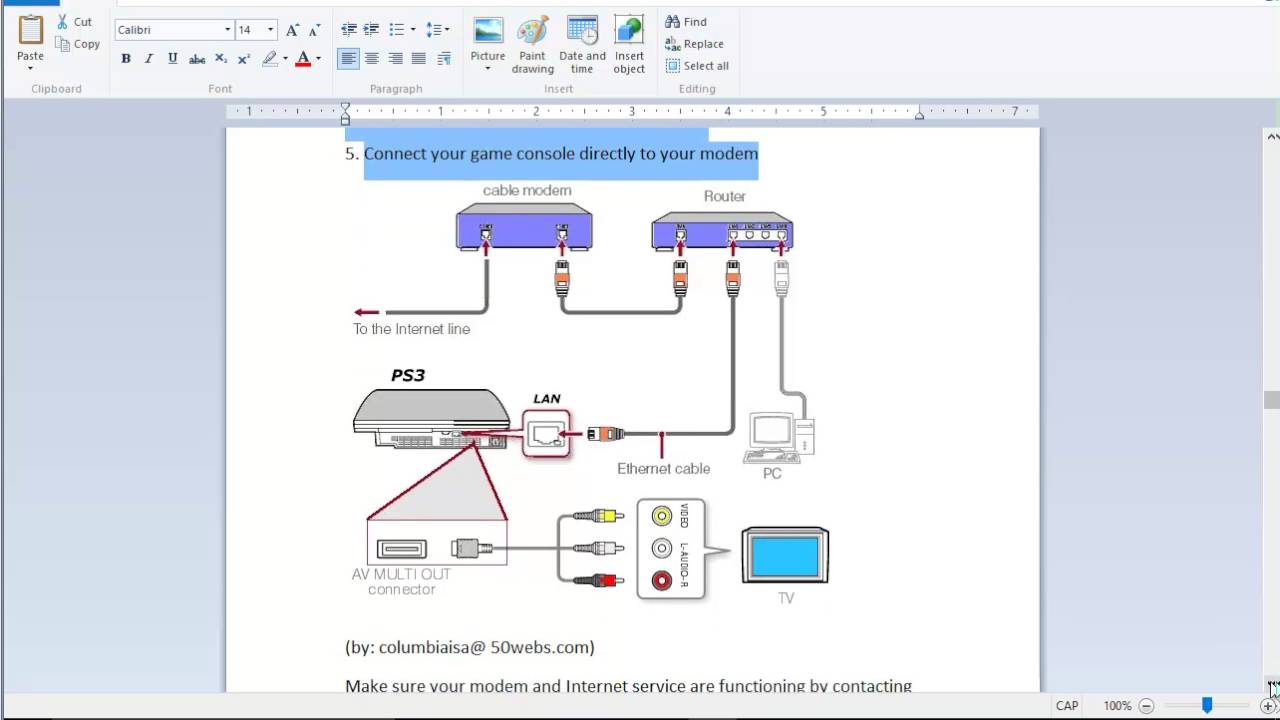1280x720 pixels.
Task: Insert Date and time
Action: pos(582,45)
